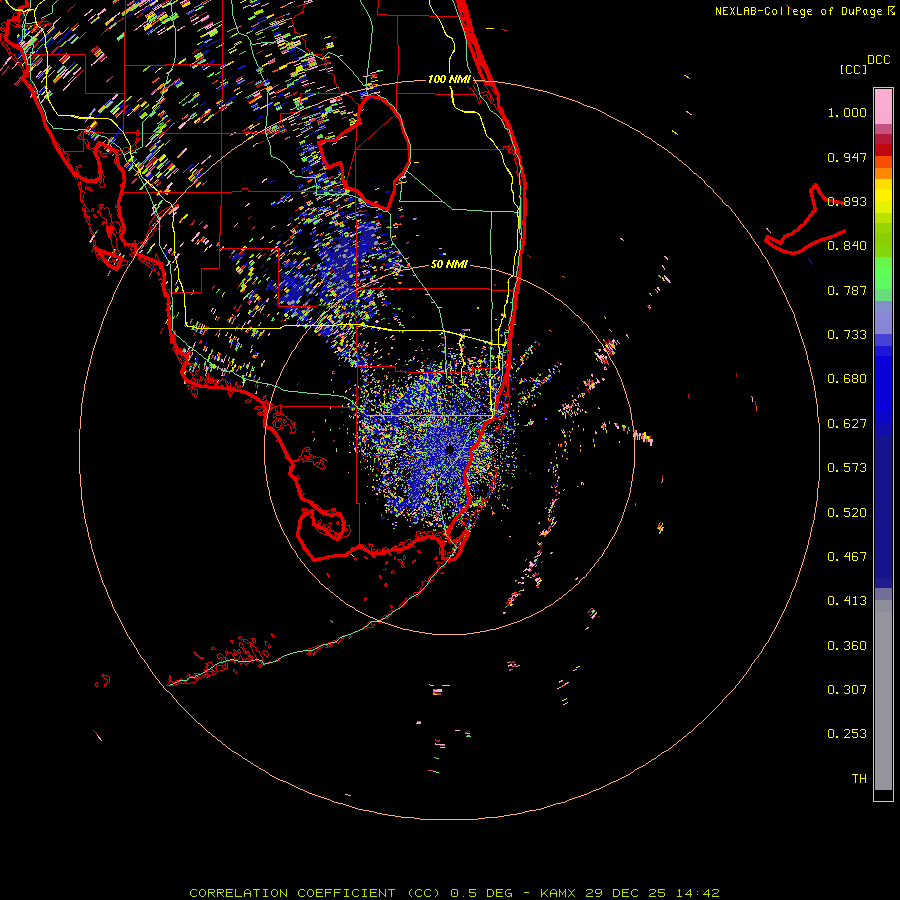
Task: Select the 0.307 scale value
Action: point(847,690)
